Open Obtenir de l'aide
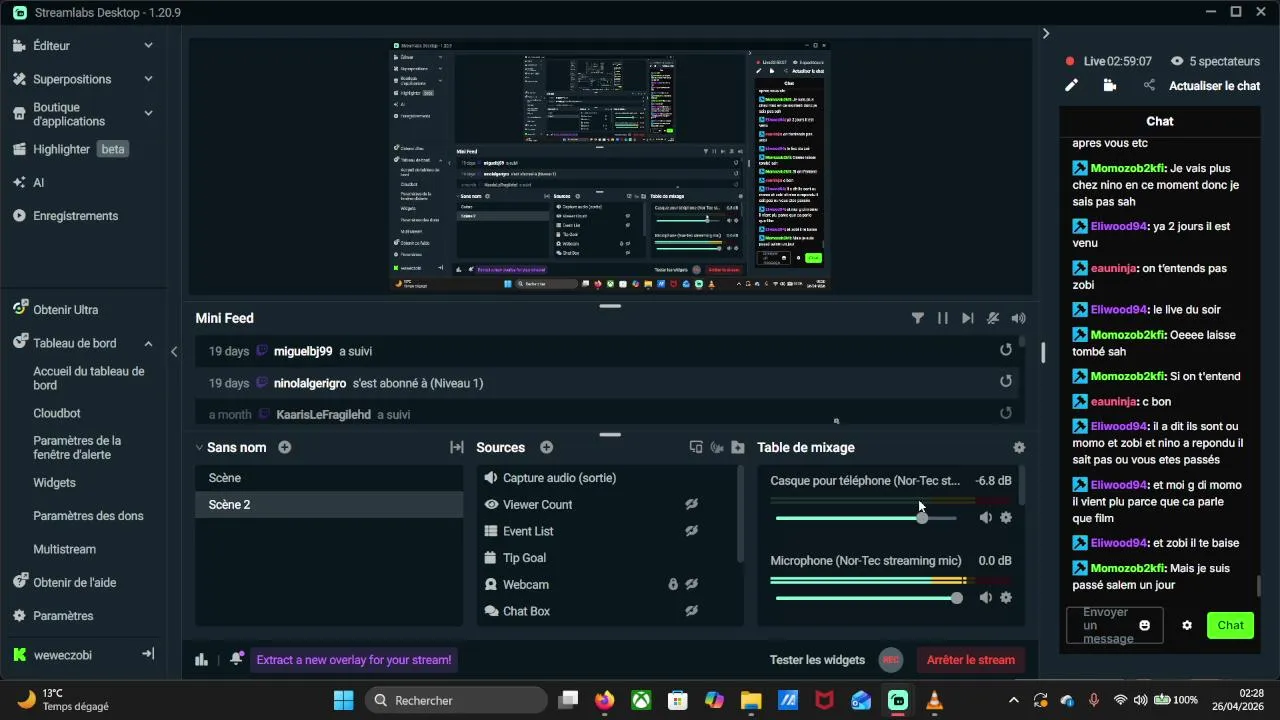The width and height of the screenshot is (1280, 720). coord(74,582)
